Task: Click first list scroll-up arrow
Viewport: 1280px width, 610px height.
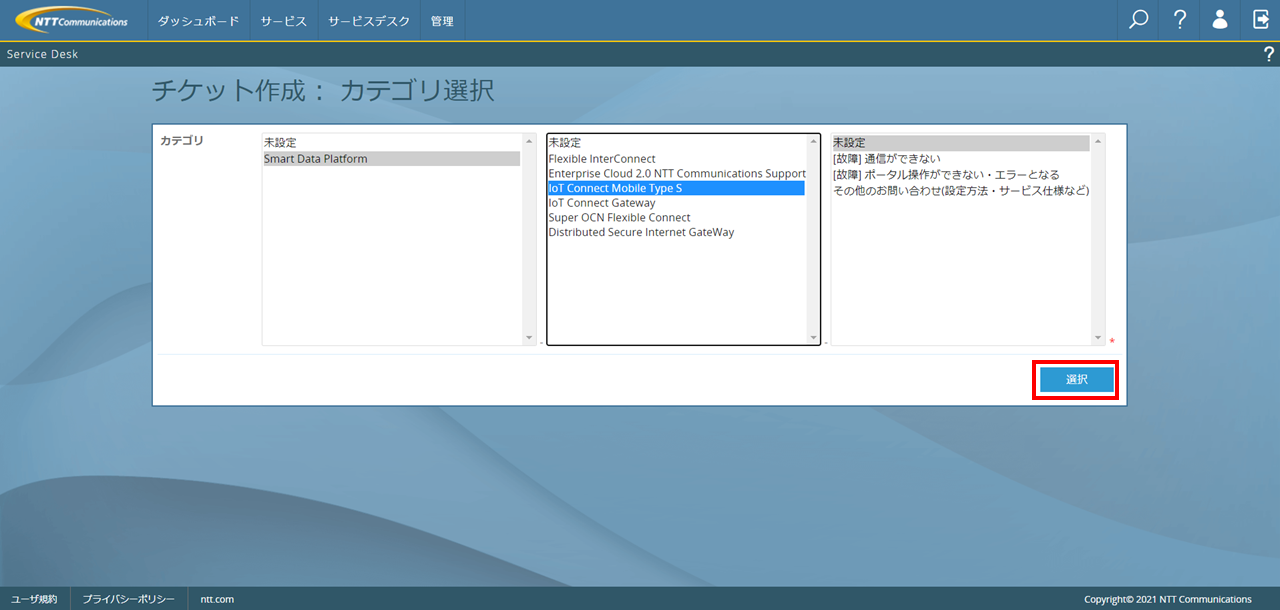Action: (x=529, y=141)
